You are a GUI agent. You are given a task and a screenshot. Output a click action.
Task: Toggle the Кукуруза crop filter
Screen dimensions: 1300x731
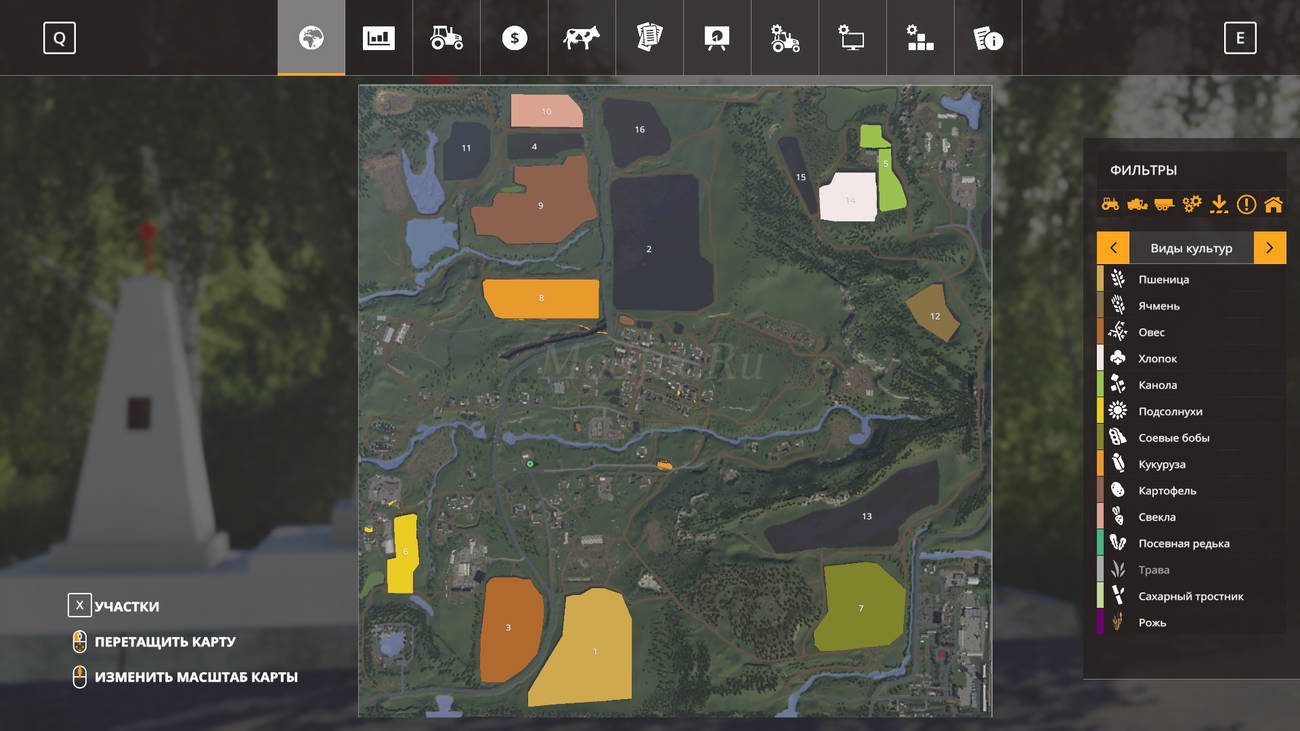pos(1191,464)
